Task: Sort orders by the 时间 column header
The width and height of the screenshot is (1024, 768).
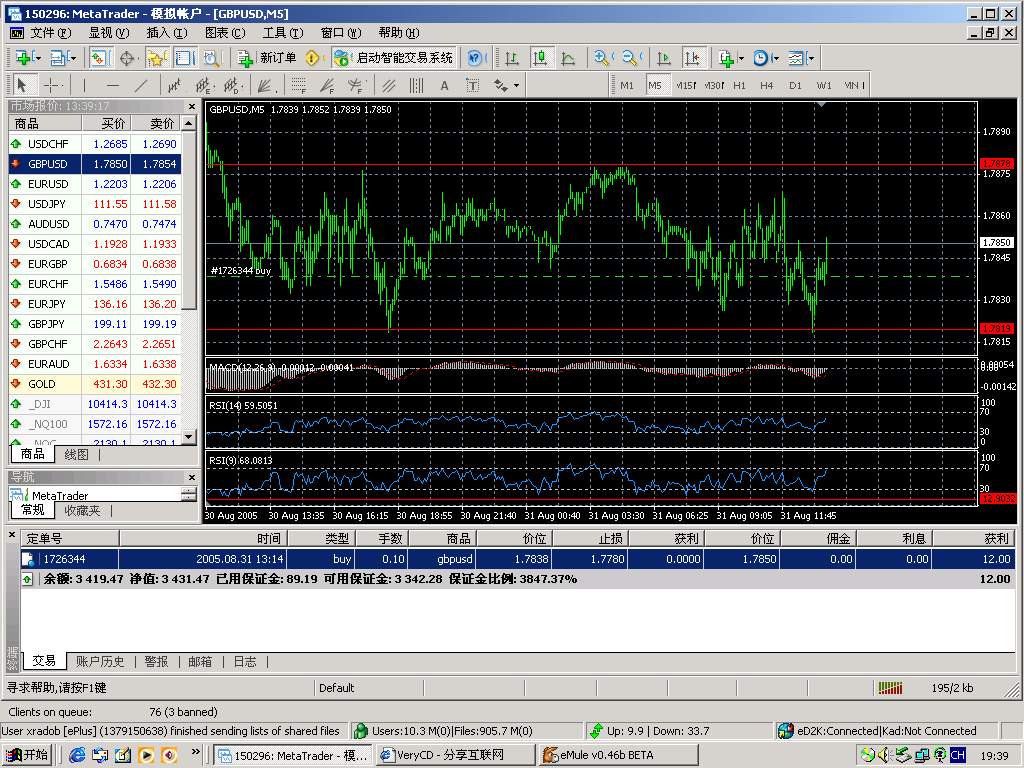Action: point(203,539)
